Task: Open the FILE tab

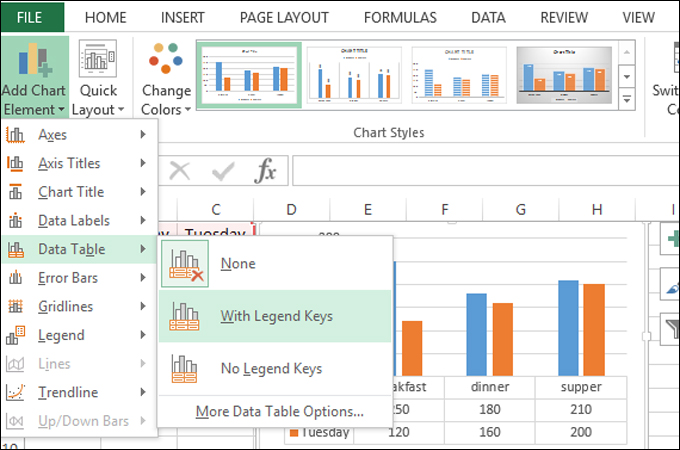Action: (33, 17)
